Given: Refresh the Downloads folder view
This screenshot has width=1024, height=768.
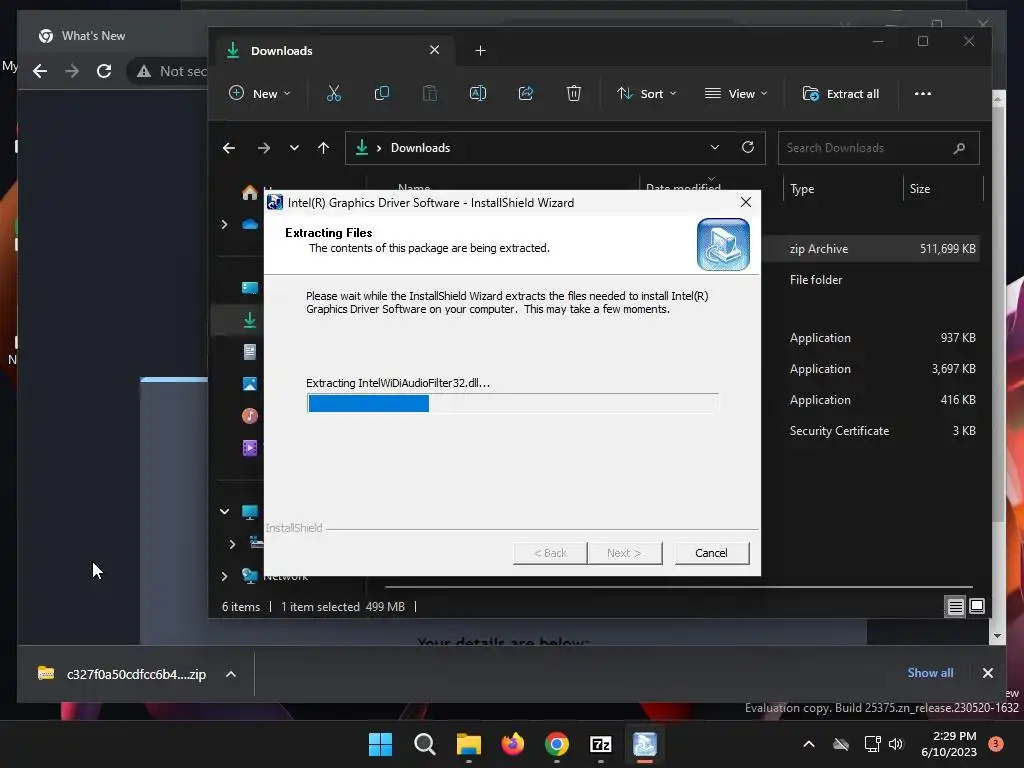Looking at the screenshot, I should click(x=748, y=147).
